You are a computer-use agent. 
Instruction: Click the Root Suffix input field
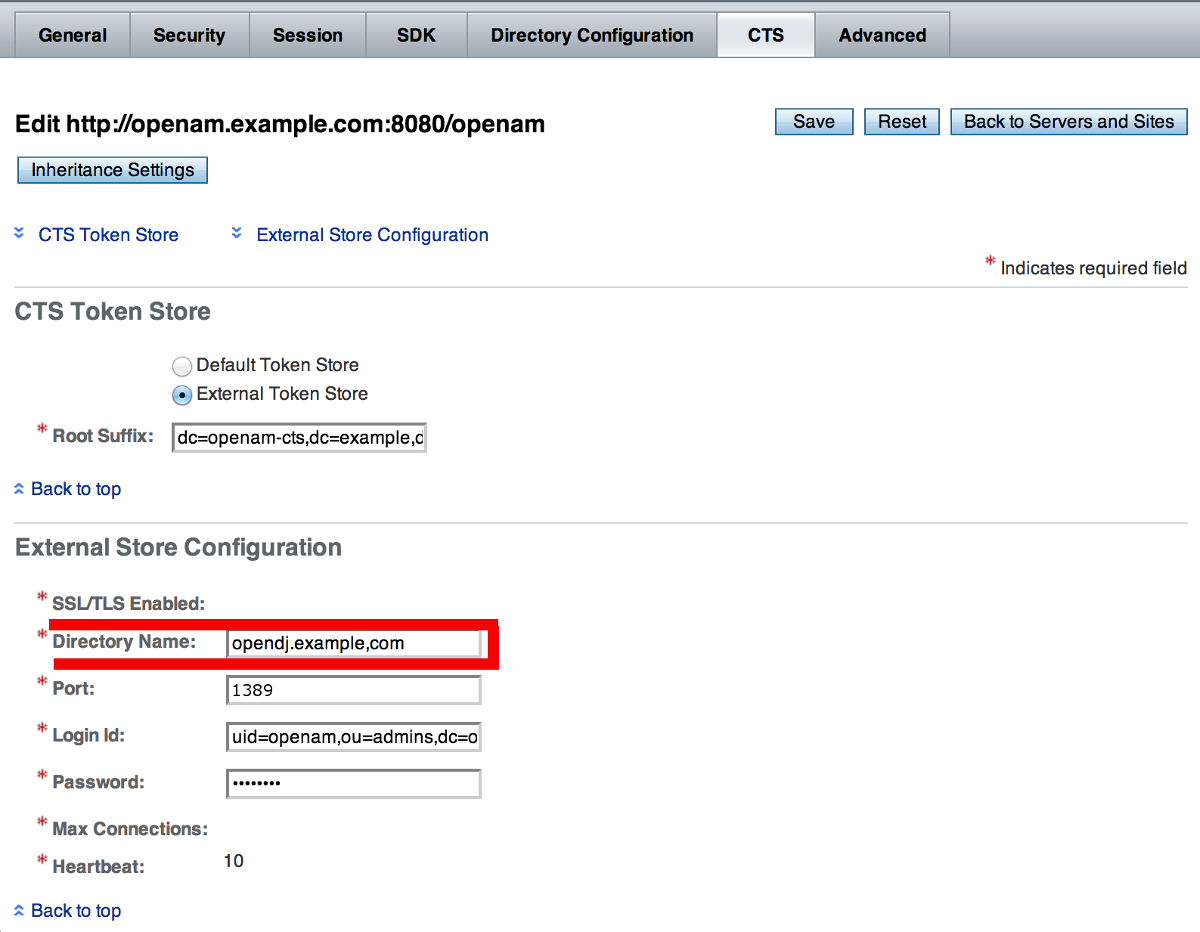(x=300, y=438)
